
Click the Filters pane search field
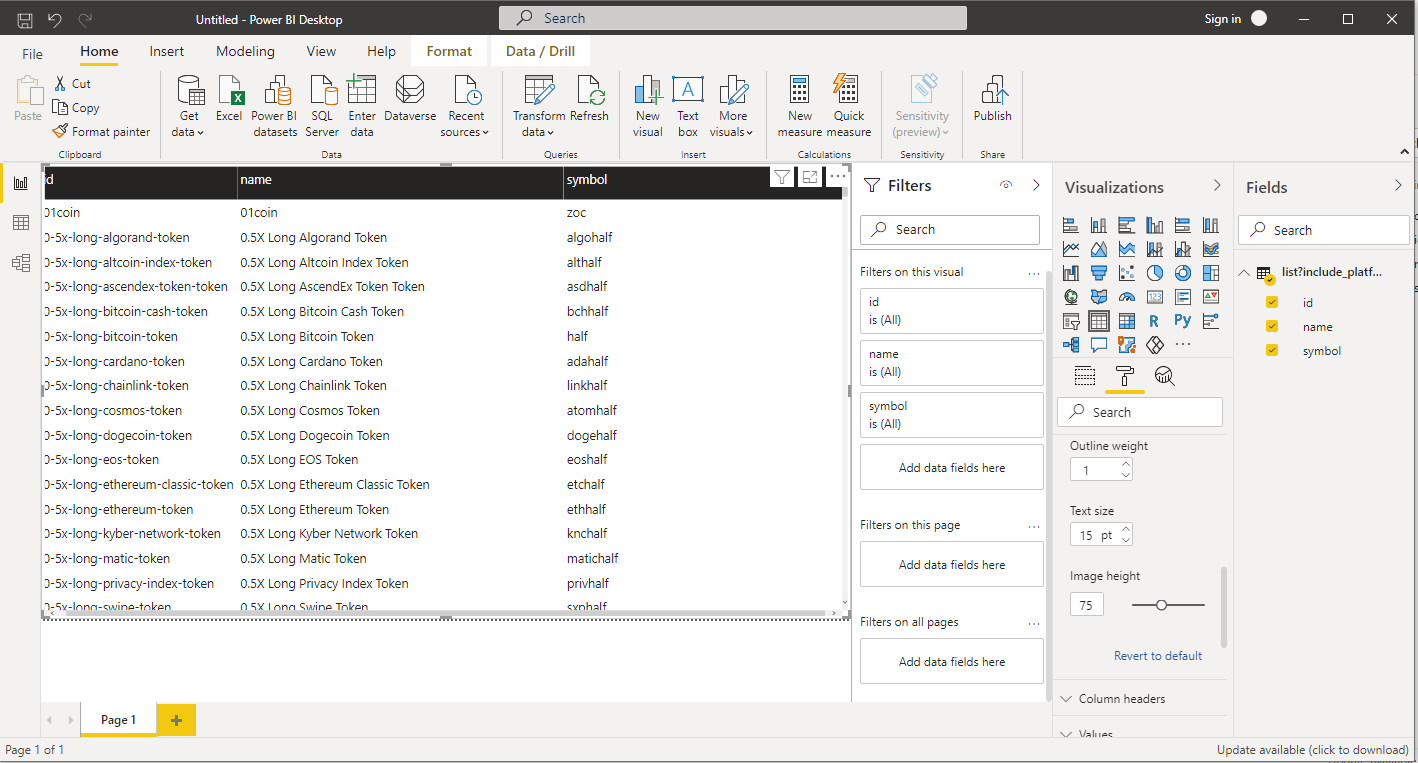pyautogui.click(x=950, y=229)
